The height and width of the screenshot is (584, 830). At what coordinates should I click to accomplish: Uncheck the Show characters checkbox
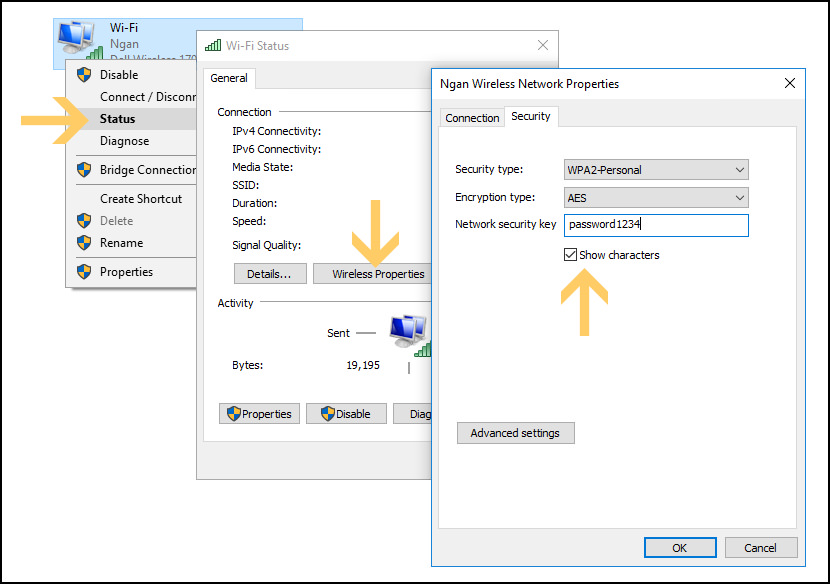pyautogui.click(x=570, y=255)
